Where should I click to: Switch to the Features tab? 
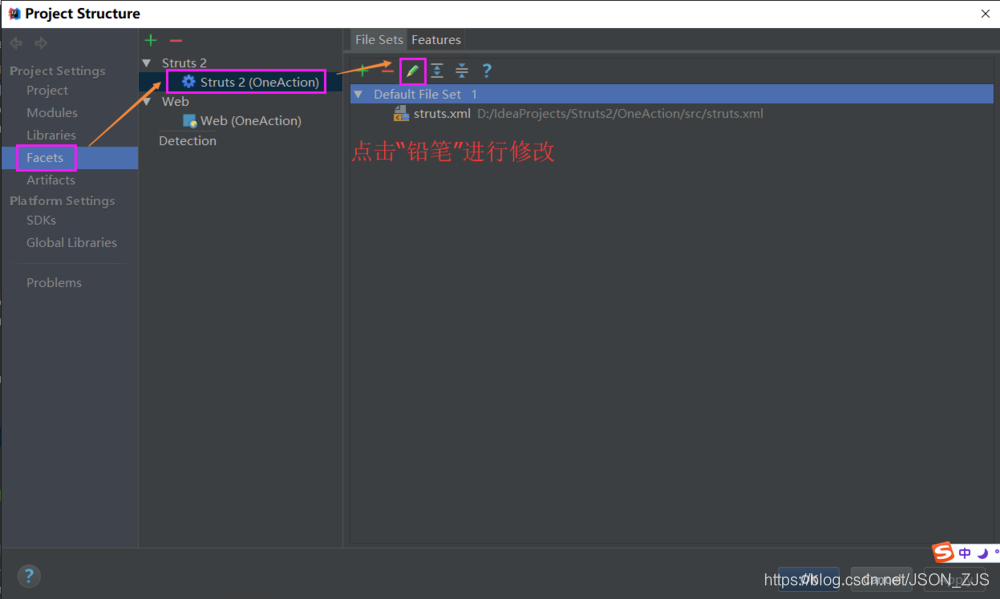(x=436, y=40)
